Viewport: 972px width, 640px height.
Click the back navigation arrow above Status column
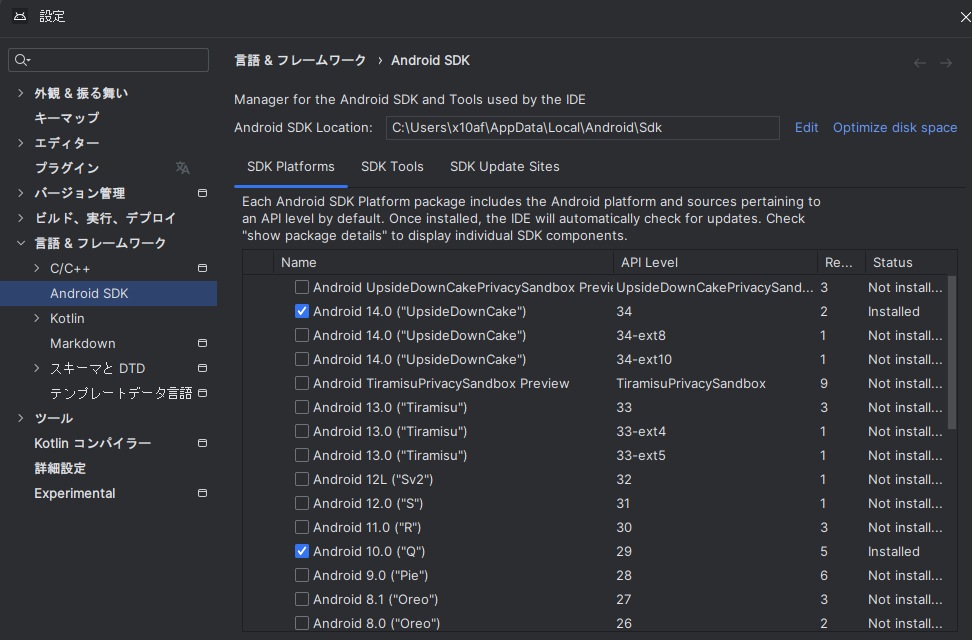[x=919, y=62]
